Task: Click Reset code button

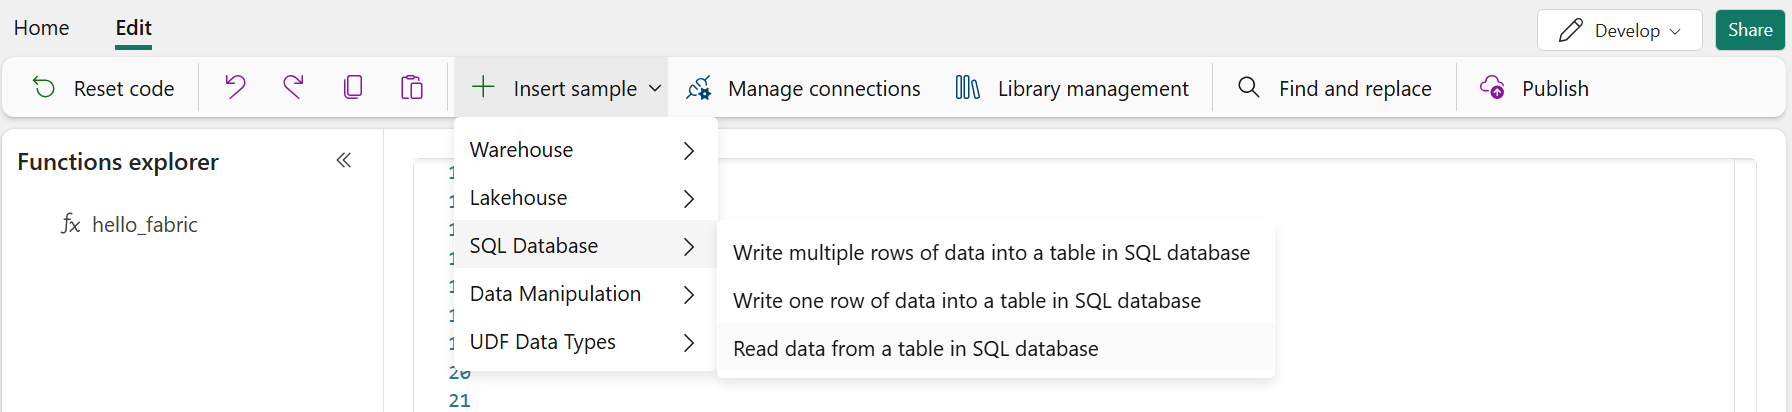Action: click(104, 88)
